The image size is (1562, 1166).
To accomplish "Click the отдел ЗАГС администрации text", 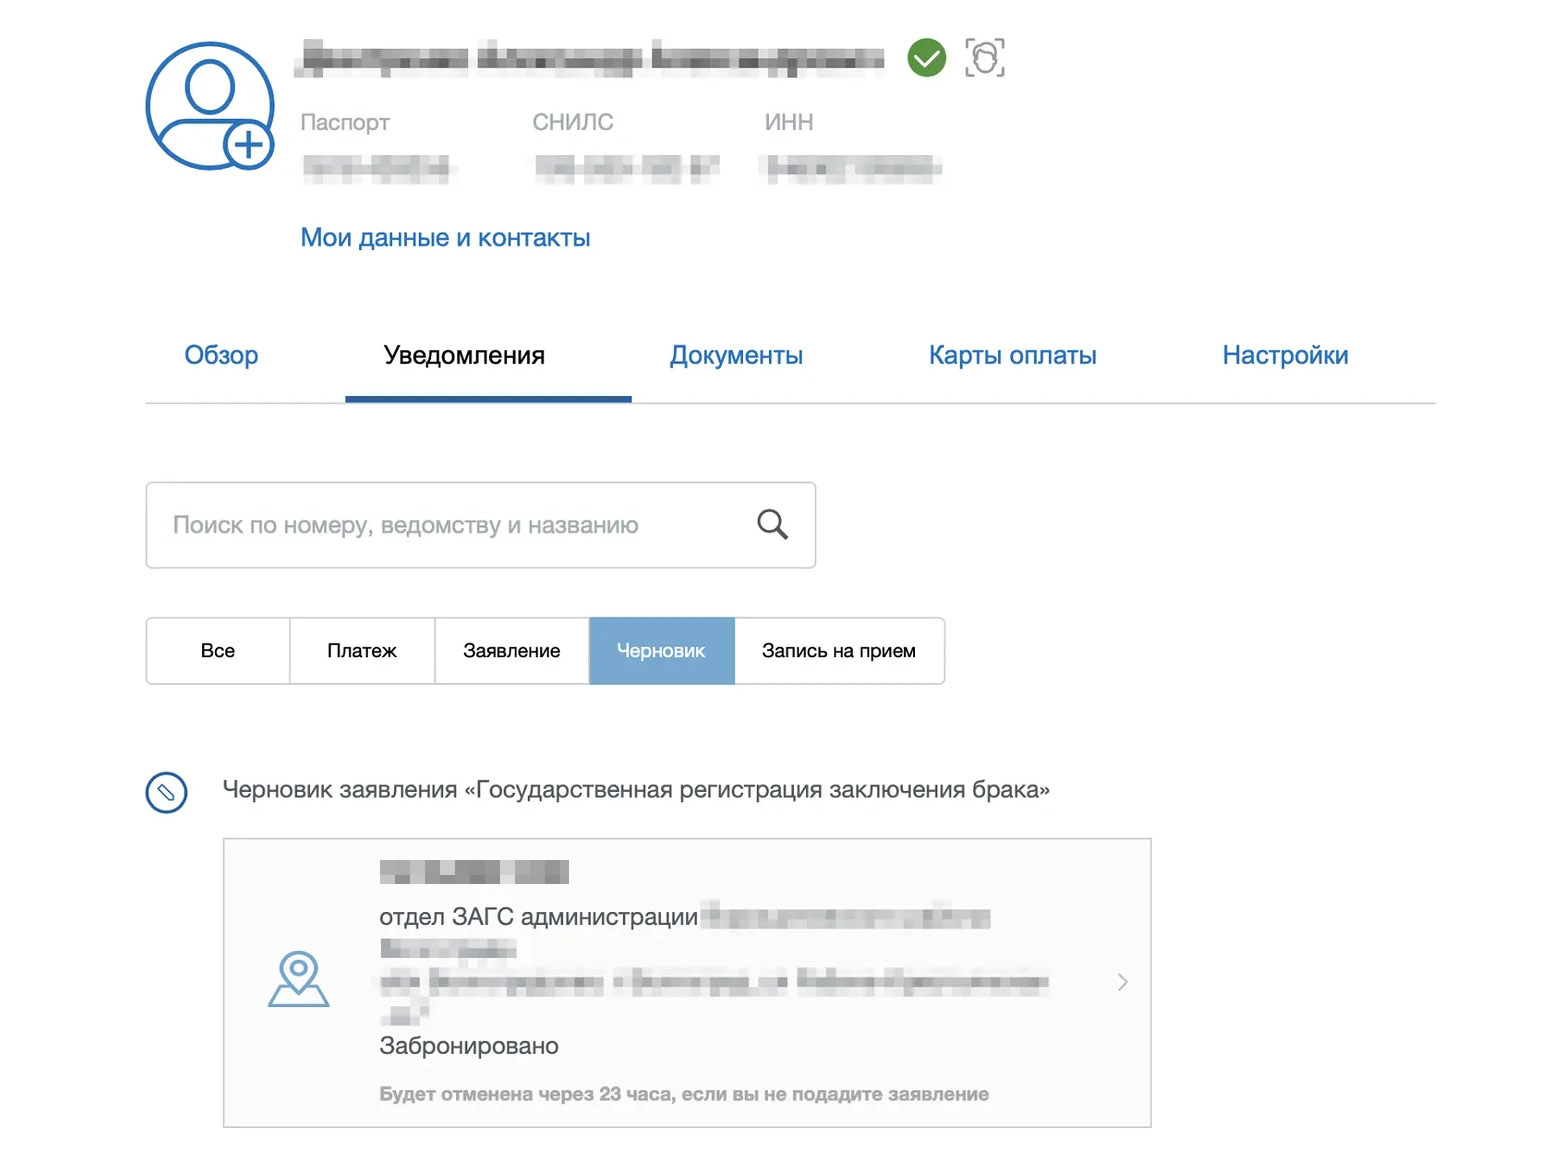I will [x=539, y=917].
